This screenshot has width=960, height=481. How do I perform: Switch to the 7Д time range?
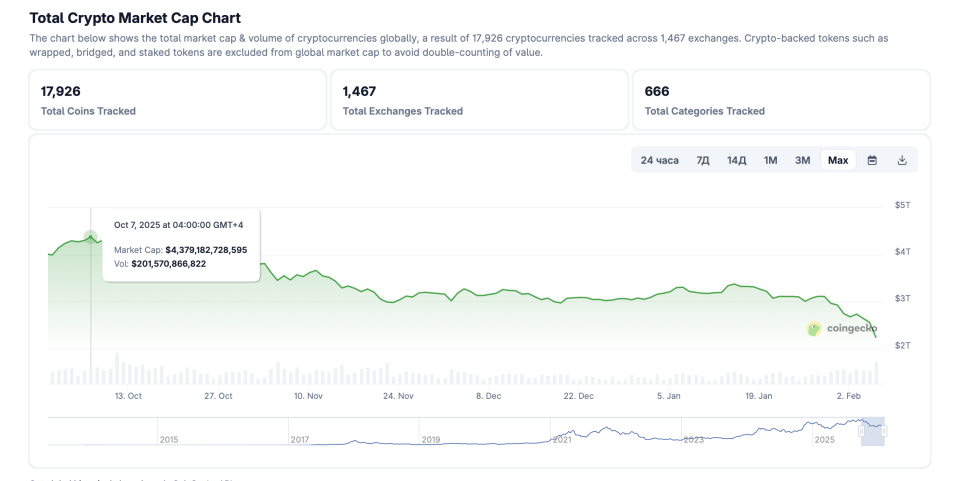703,160
